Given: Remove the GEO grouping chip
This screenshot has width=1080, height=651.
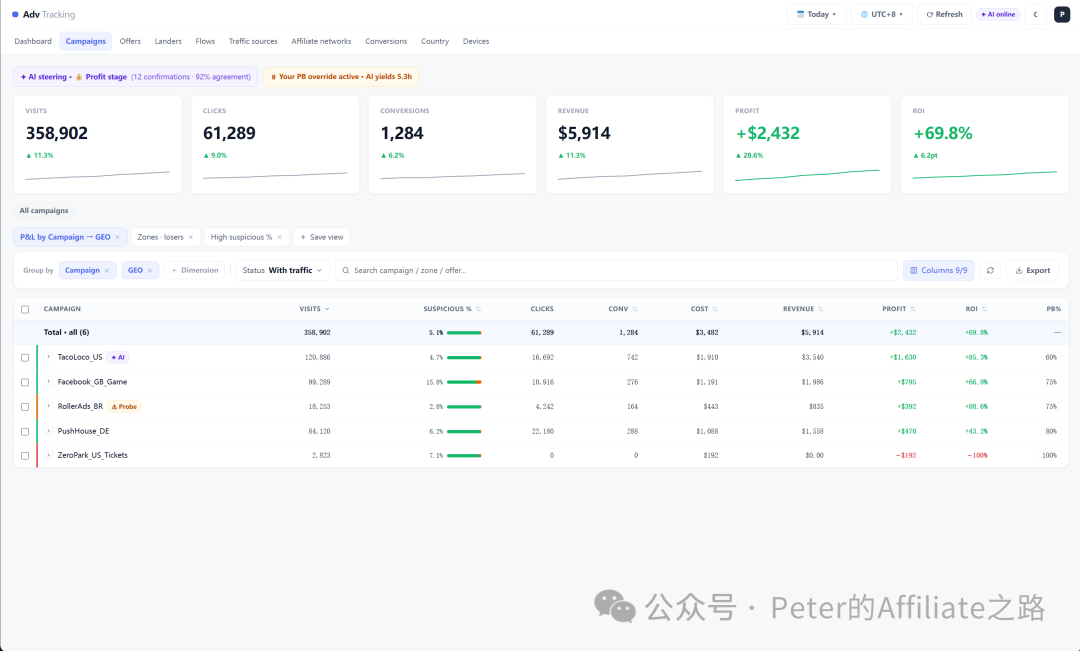Looking at the screenshot, I should (x=149, y=271).
